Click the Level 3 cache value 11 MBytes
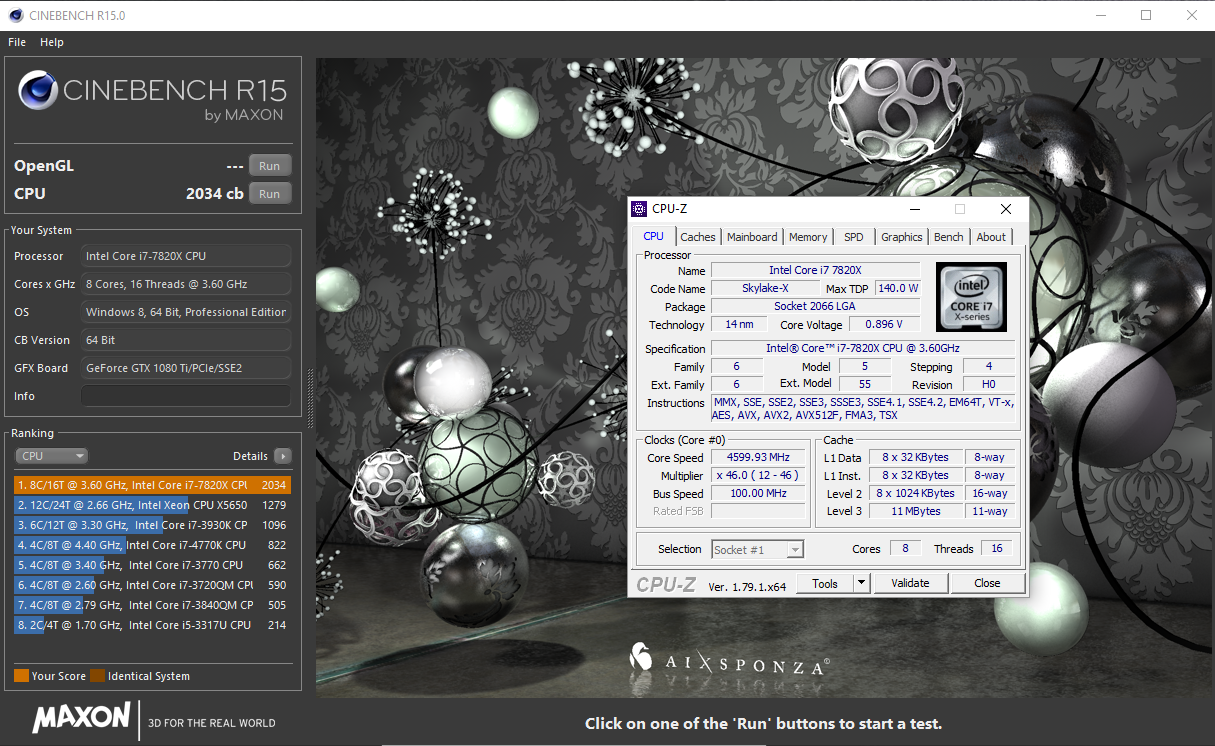The image size is (1215, 746). (915, 511)
